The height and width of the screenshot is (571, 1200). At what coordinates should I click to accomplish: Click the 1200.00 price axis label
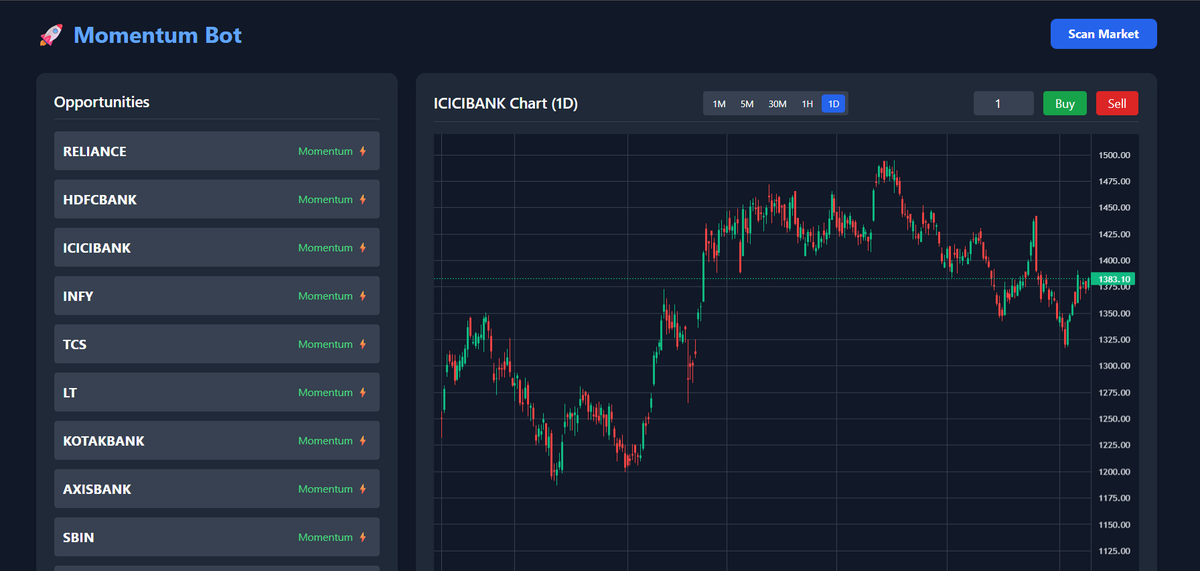[x=1114, y=472]
